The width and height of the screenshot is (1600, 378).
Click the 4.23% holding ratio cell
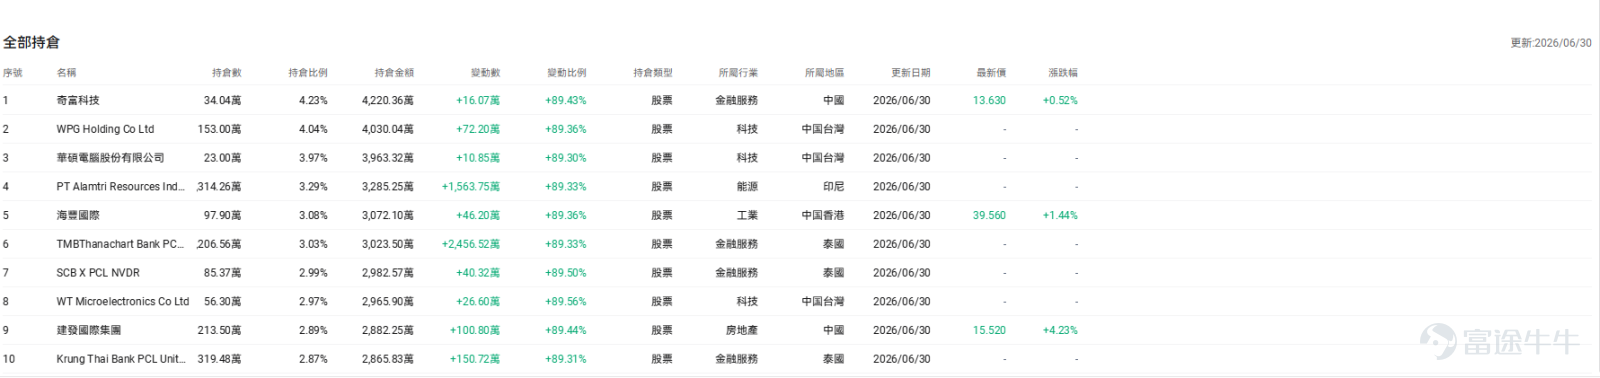click(x=313, y=100)
